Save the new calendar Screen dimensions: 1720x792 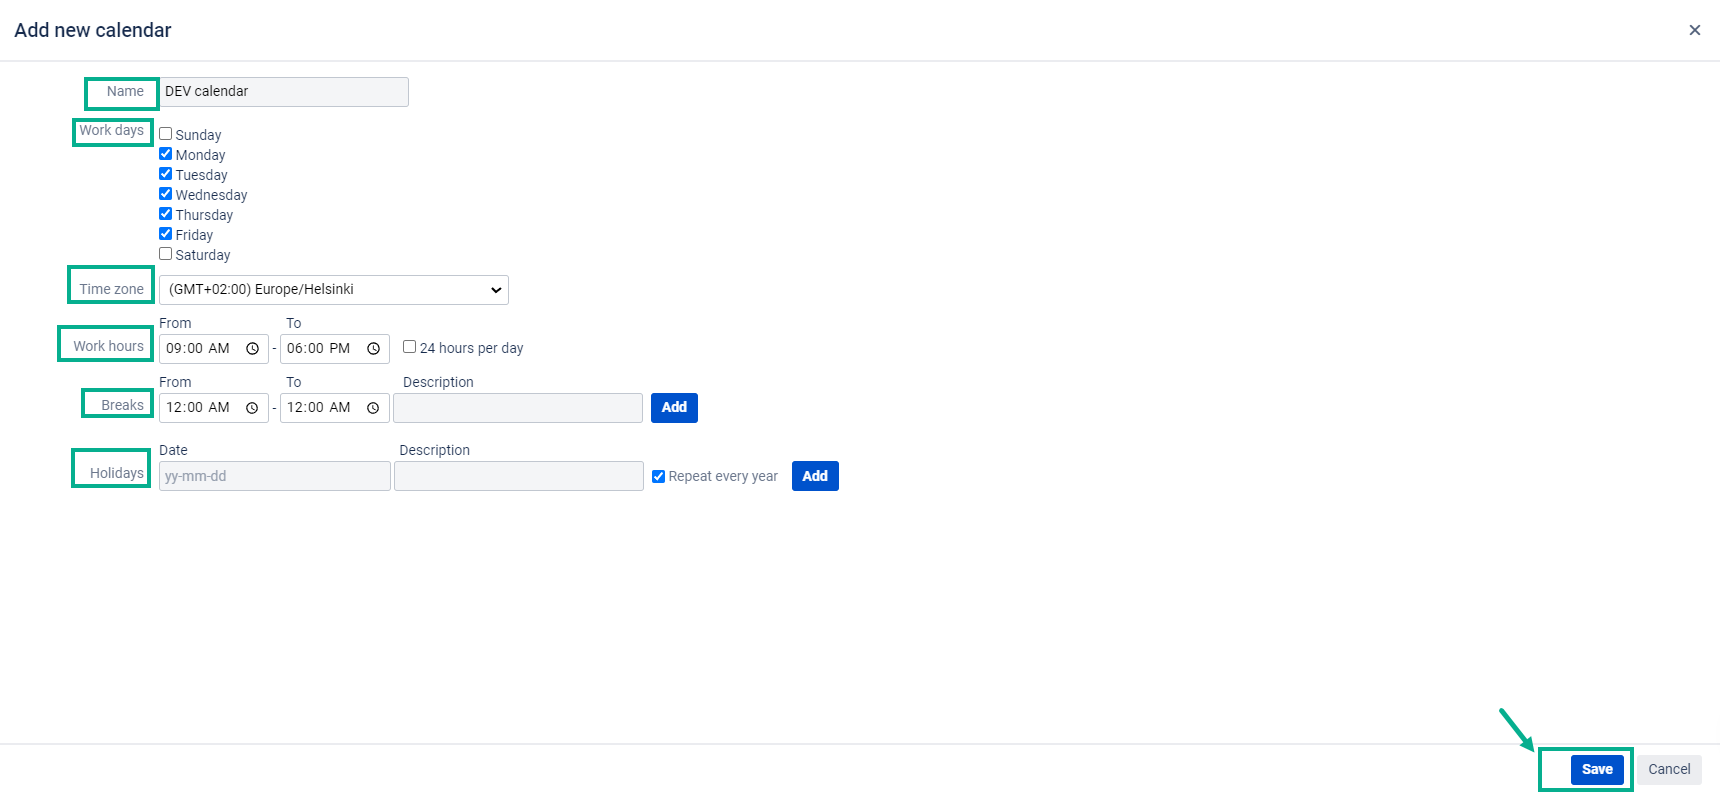click(x=1596, y=769)
